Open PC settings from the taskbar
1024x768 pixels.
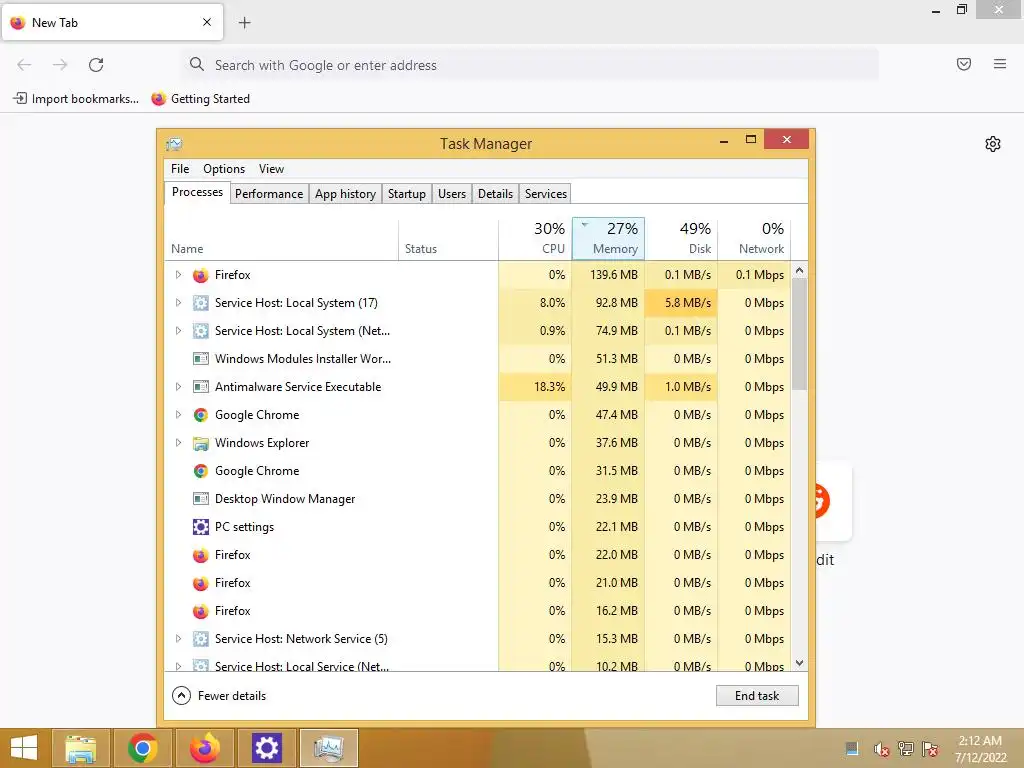pyautogui.click(x=266, y=748)
